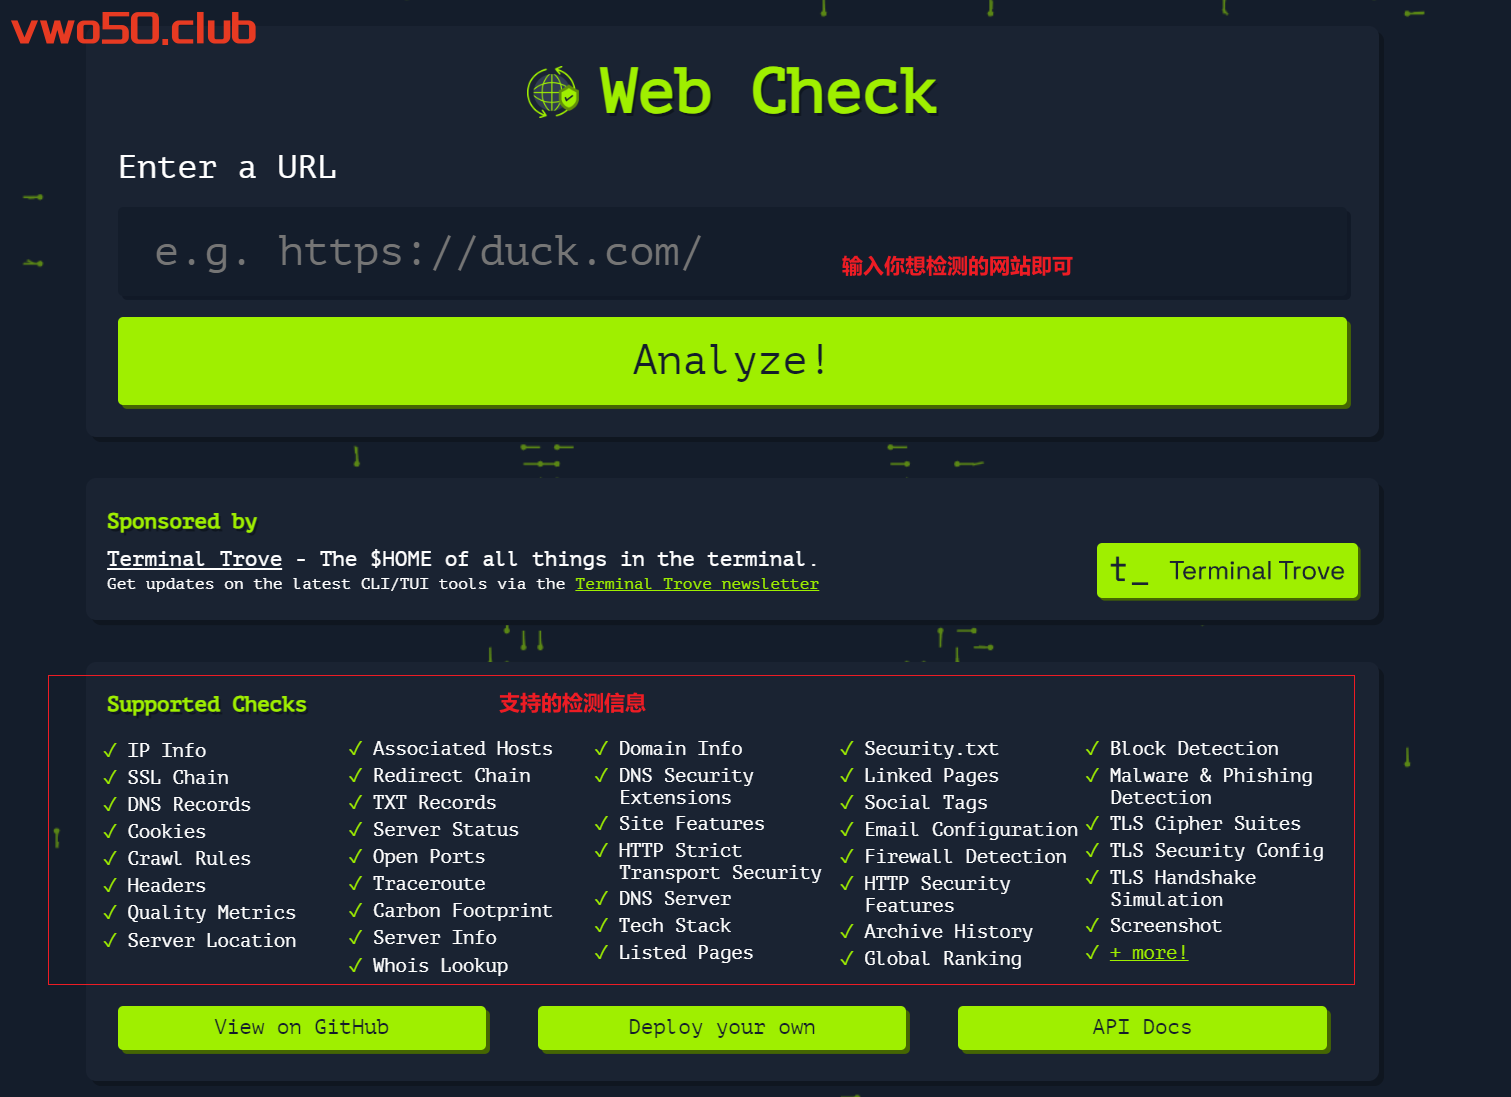Select the Carbon Footprint list item

462,911
